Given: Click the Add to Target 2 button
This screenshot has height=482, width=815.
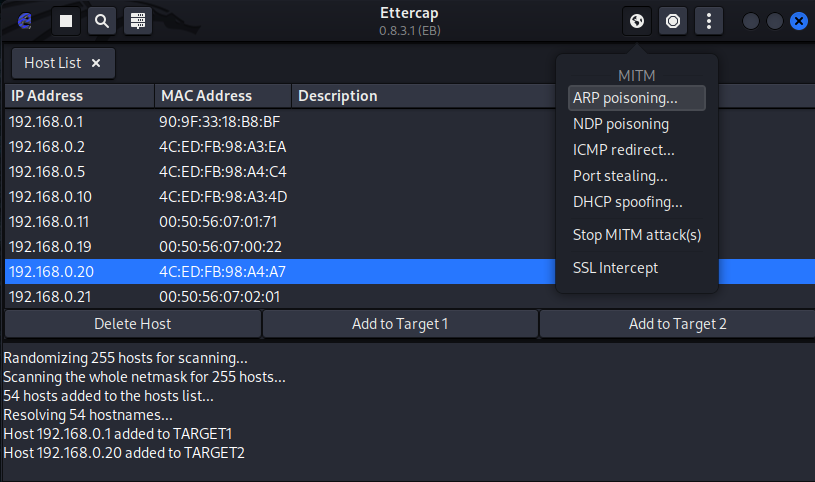Looking at the screenshot, I should 677,324.
